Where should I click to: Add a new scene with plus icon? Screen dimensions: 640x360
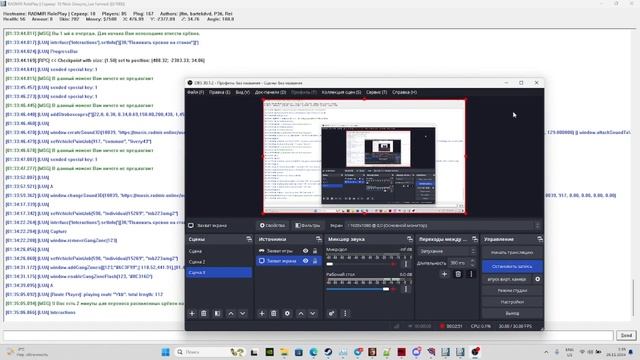click(192, 313)
